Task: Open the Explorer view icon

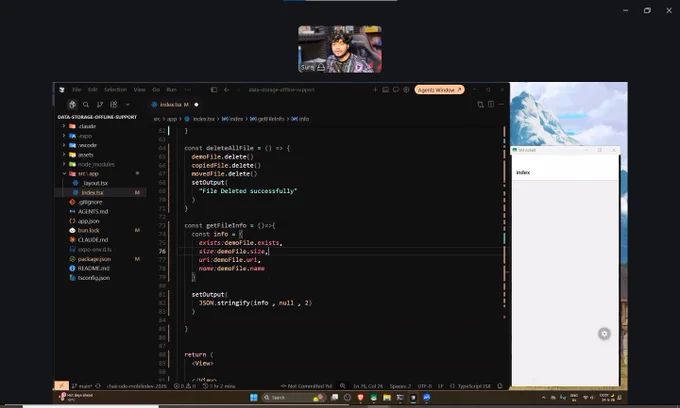Action: [x=72, y=104]
